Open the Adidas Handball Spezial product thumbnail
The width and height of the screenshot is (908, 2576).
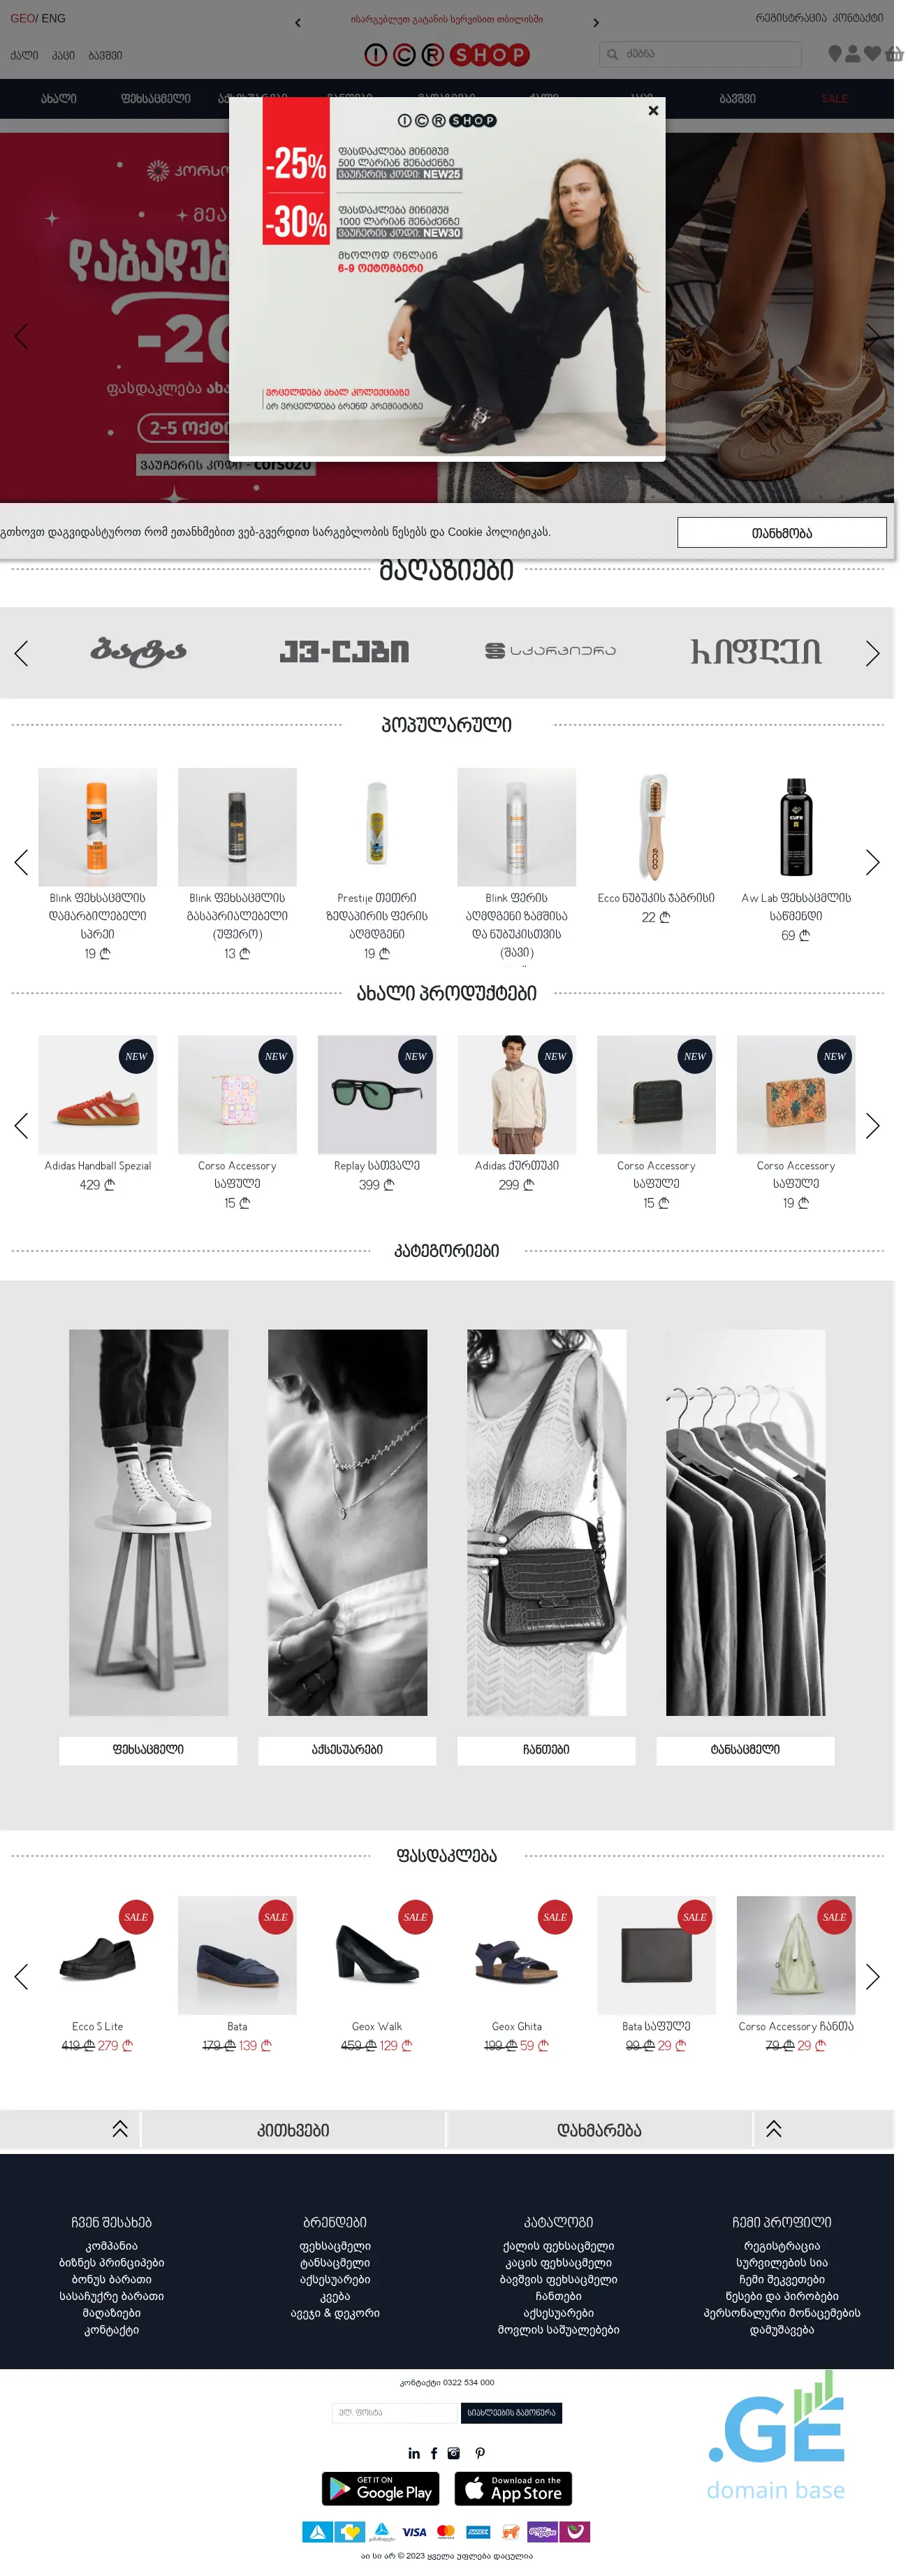(97, 1095)
